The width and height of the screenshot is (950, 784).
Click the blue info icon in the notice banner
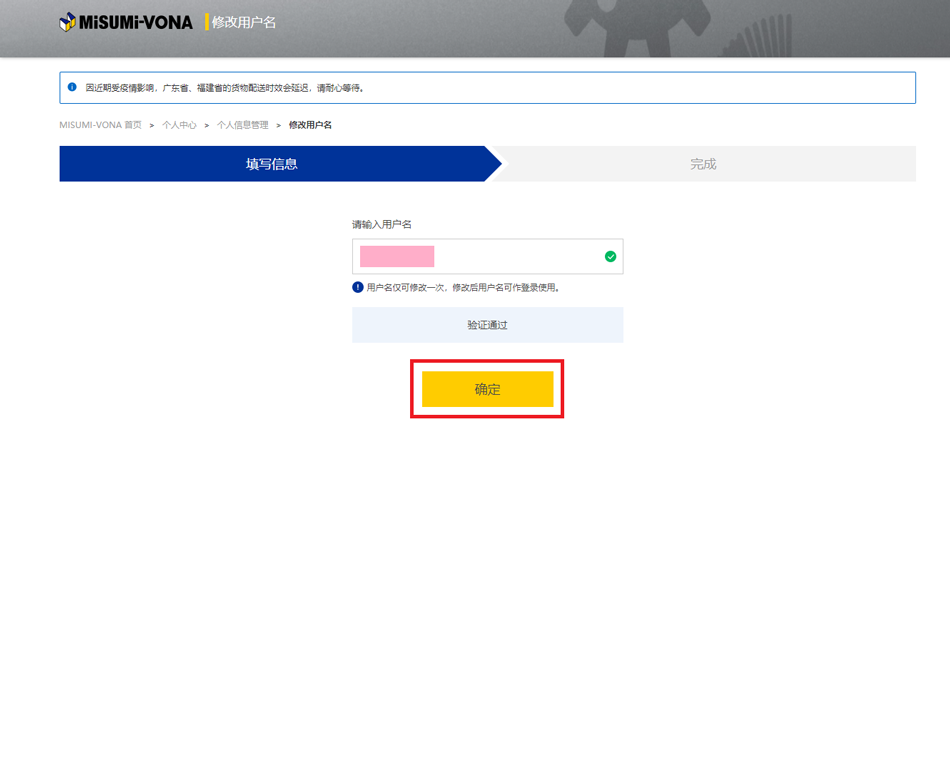(x=72, y=88)
